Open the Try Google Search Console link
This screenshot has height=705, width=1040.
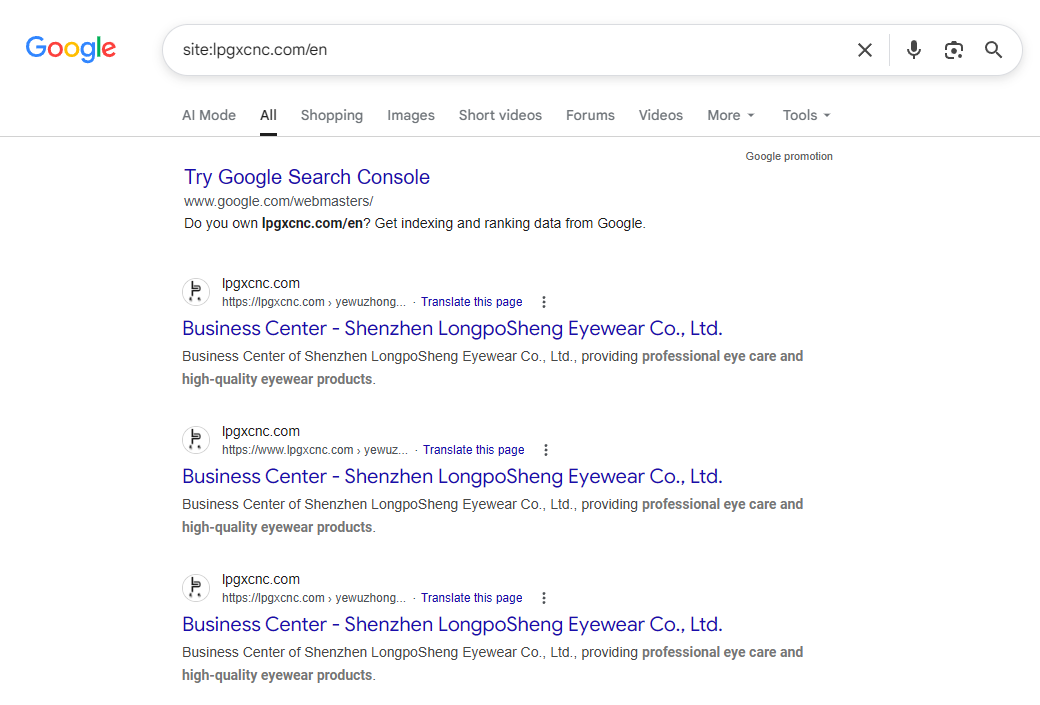pyautogui.click(x=307, y=177)
